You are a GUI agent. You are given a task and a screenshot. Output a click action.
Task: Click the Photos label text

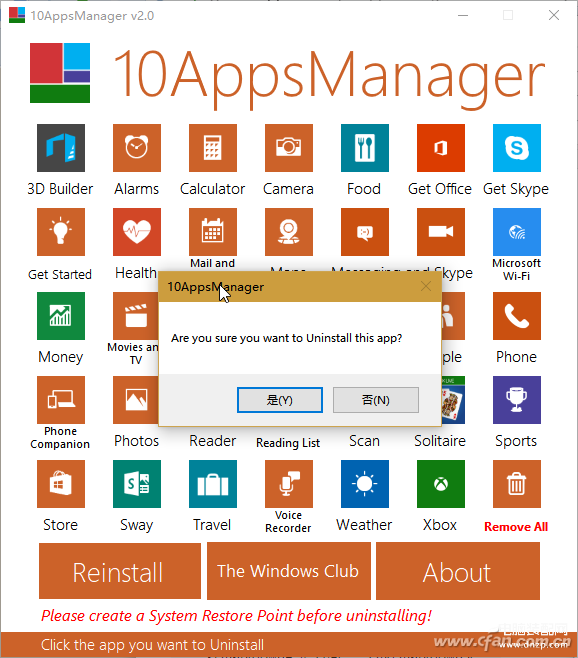pos(136,441)
